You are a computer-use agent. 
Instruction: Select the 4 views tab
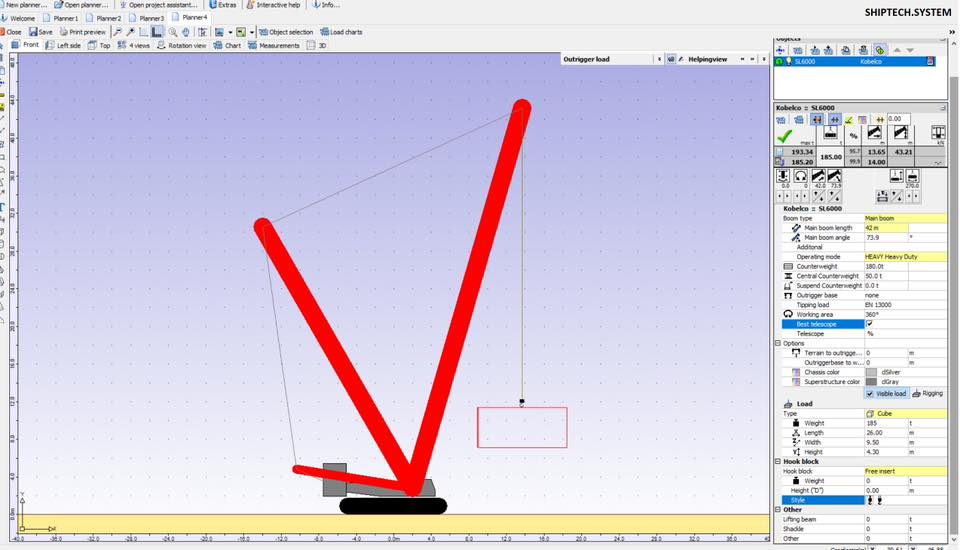(x=133, y=45)
